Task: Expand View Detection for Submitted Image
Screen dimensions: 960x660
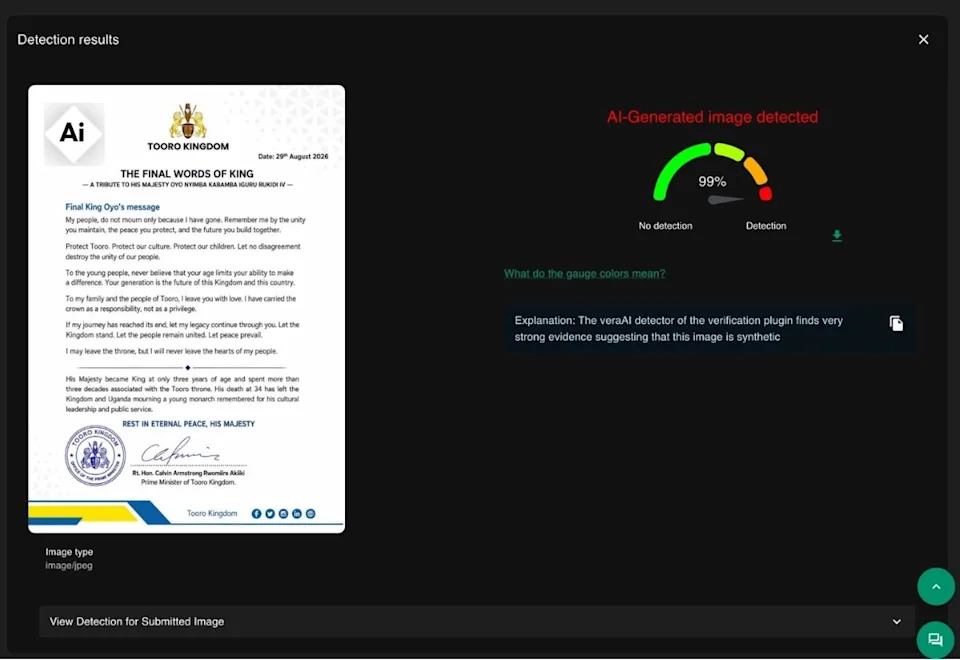Action: coord(476,621)
